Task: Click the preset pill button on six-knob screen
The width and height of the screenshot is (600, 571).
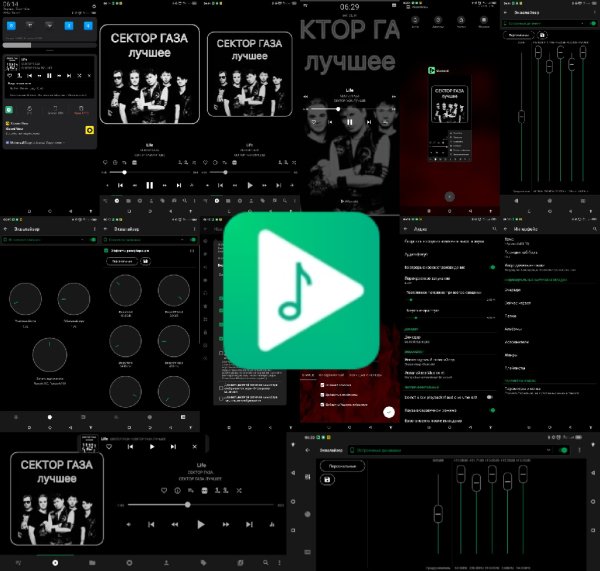Action: point(122,261)
